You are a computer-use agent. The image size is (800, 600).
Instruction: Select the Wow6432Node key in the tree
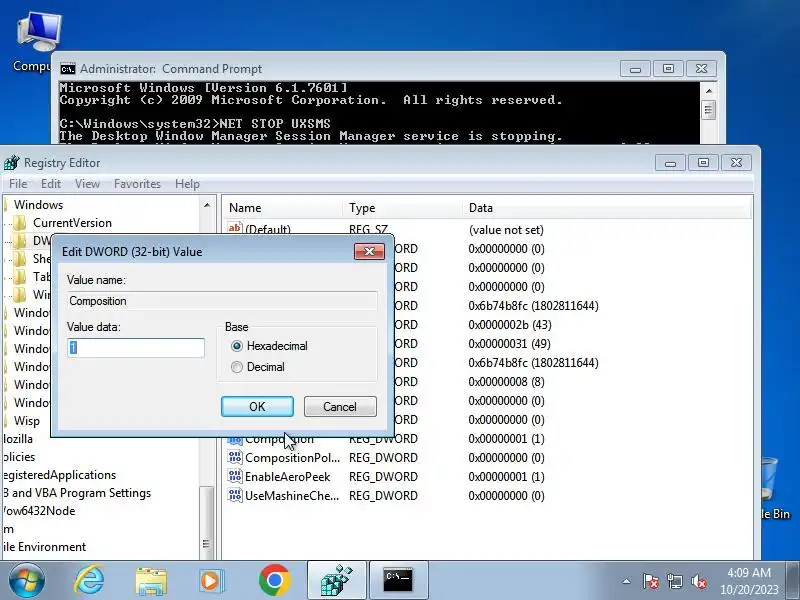point(39,511)
